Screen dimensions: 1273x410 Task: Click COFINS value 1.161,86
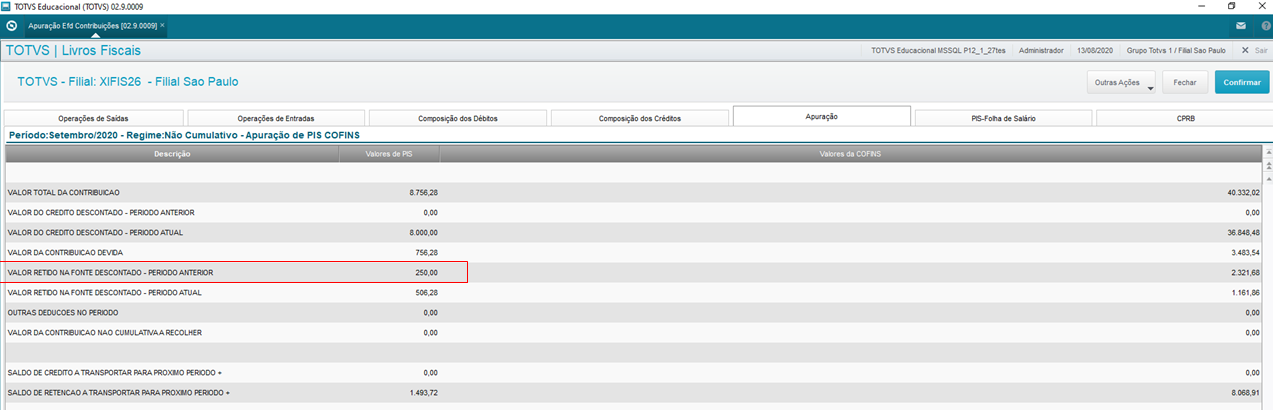click(x=1245, y=292)
